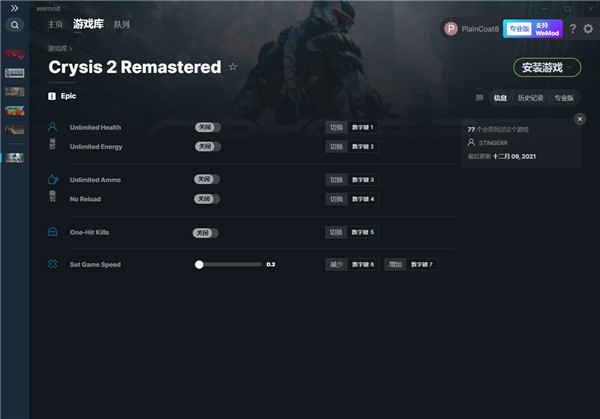Click the 游戏库 breadcrumb link
The image size is (600, 419).
coord(58,47)
